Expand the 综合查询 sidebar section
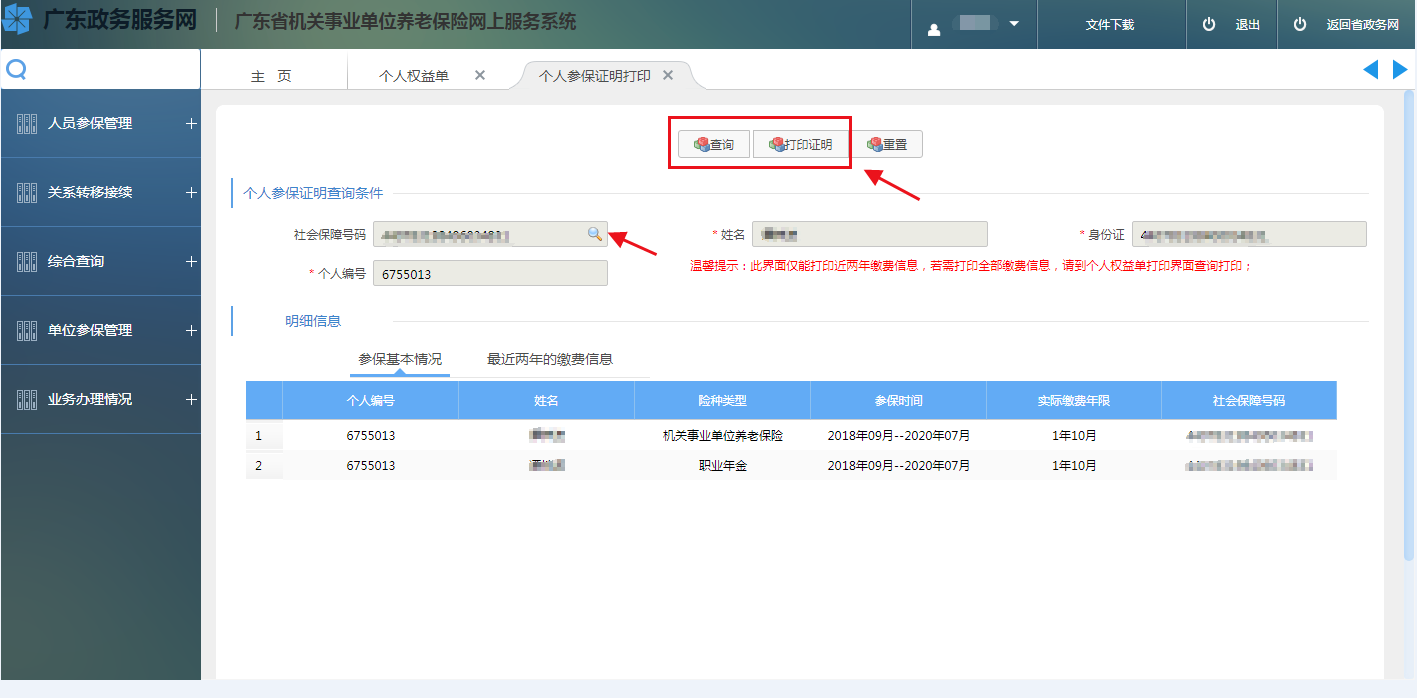The image size is (1417, 698). tap(191, 261)
